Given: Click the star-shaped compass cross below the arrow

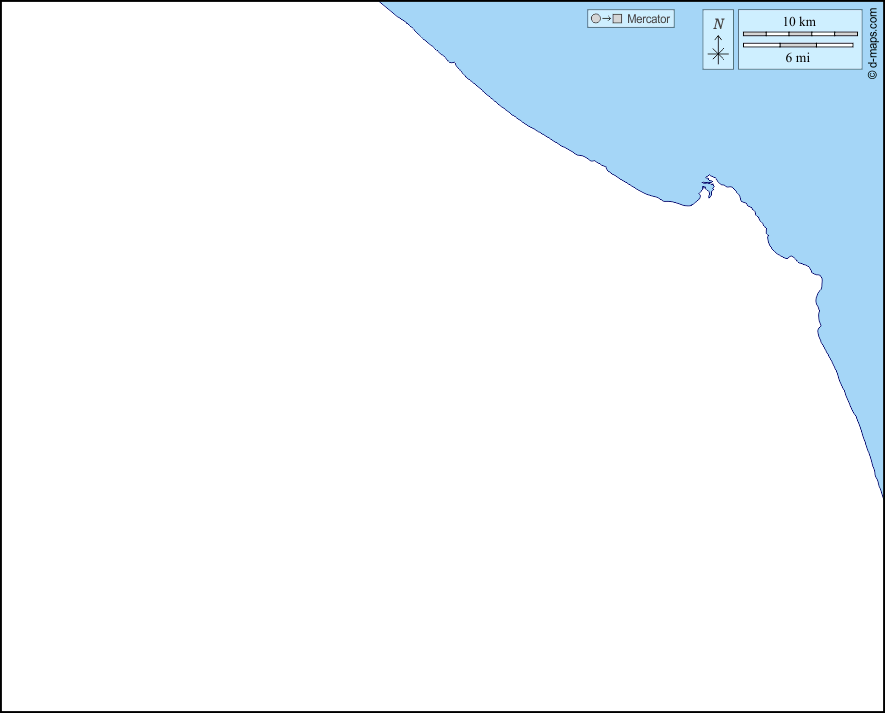Looking at the screenshot, I should pos(718,55).
